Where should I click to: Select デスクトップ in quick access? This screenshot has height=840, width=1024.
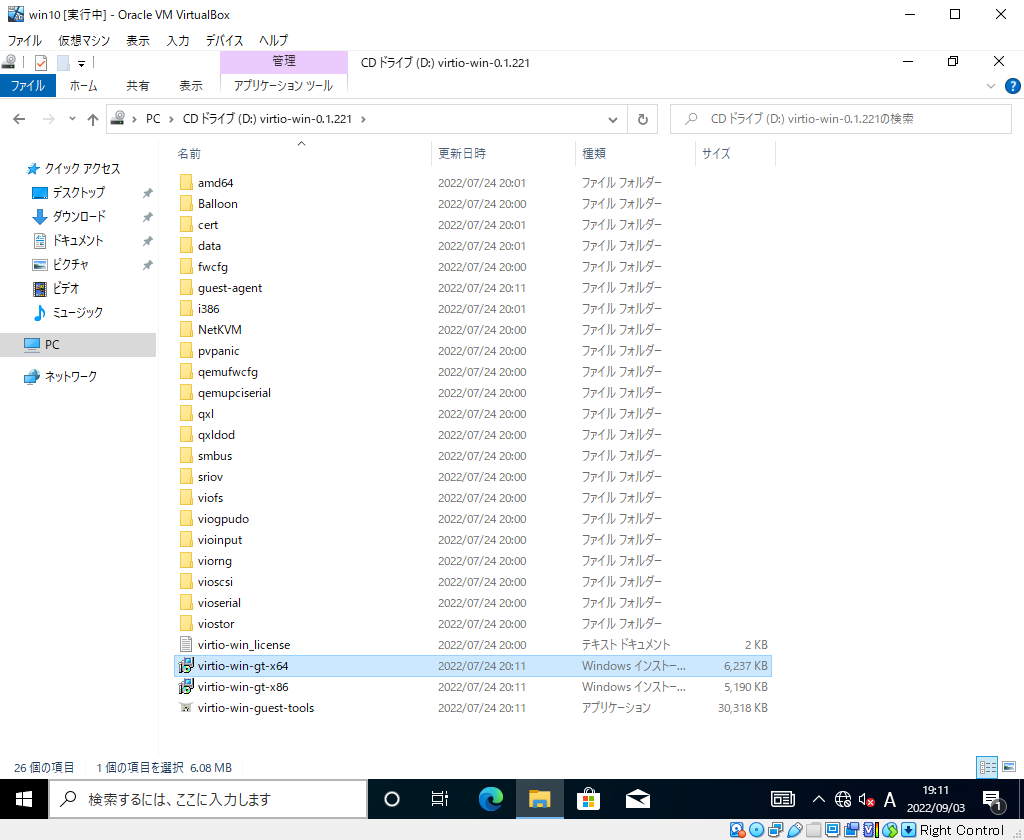click(x=78, y=193)
